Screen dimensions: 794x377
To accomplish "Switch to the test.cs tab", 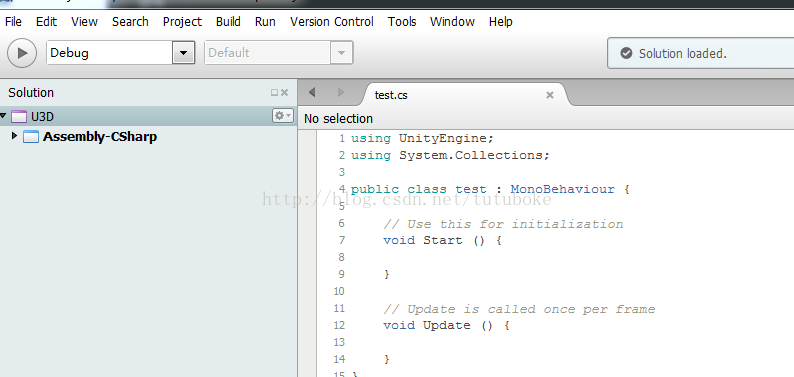I will (x=391, y=95).
